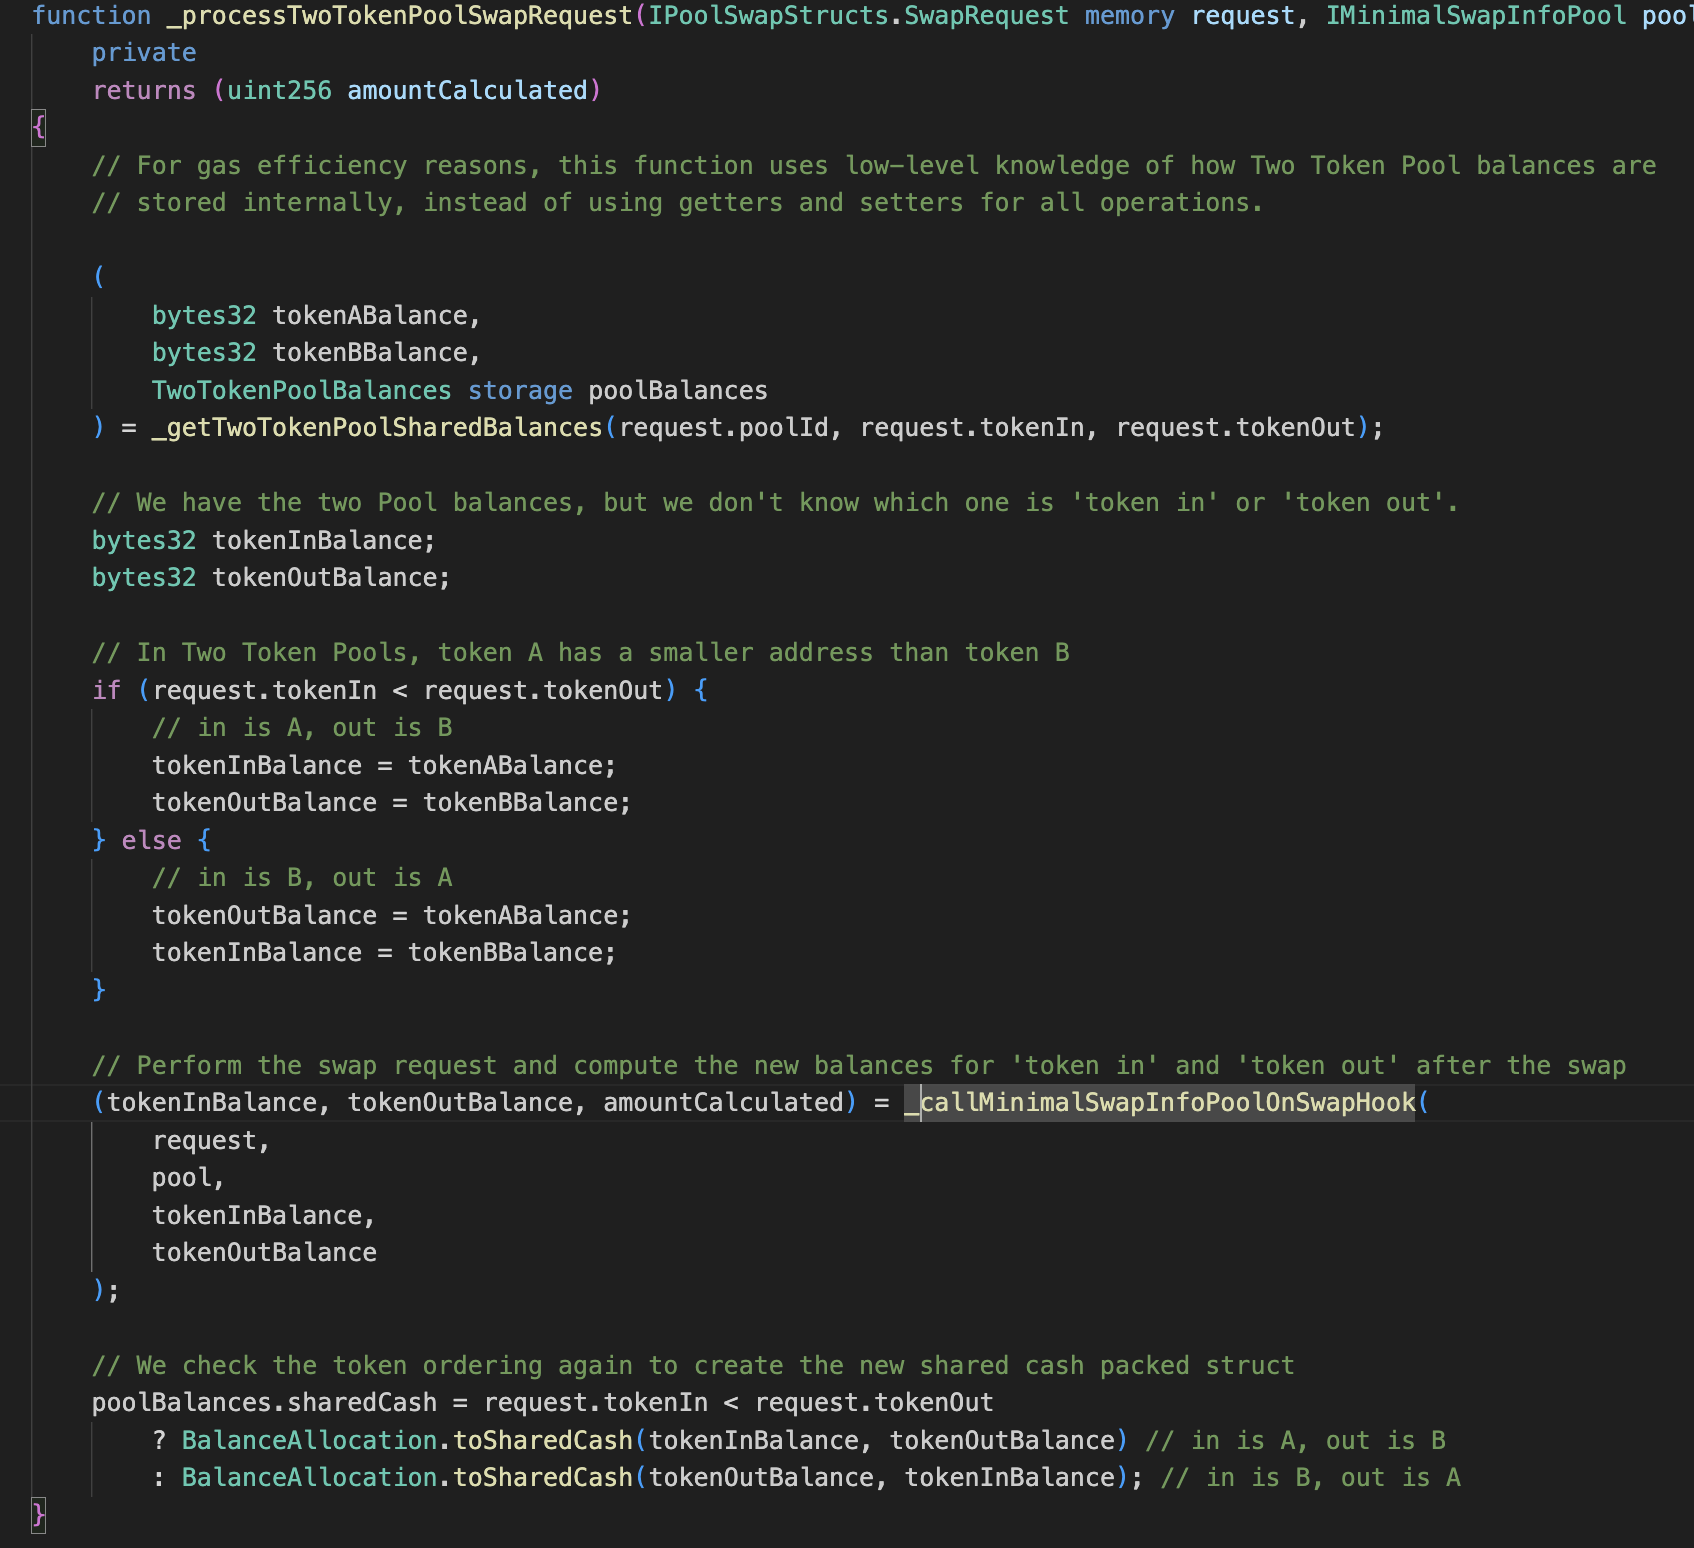The width and height of the screenshot is (1694, 1548).
Task: Place cursor on the private keyword
Action: (144, 53)
